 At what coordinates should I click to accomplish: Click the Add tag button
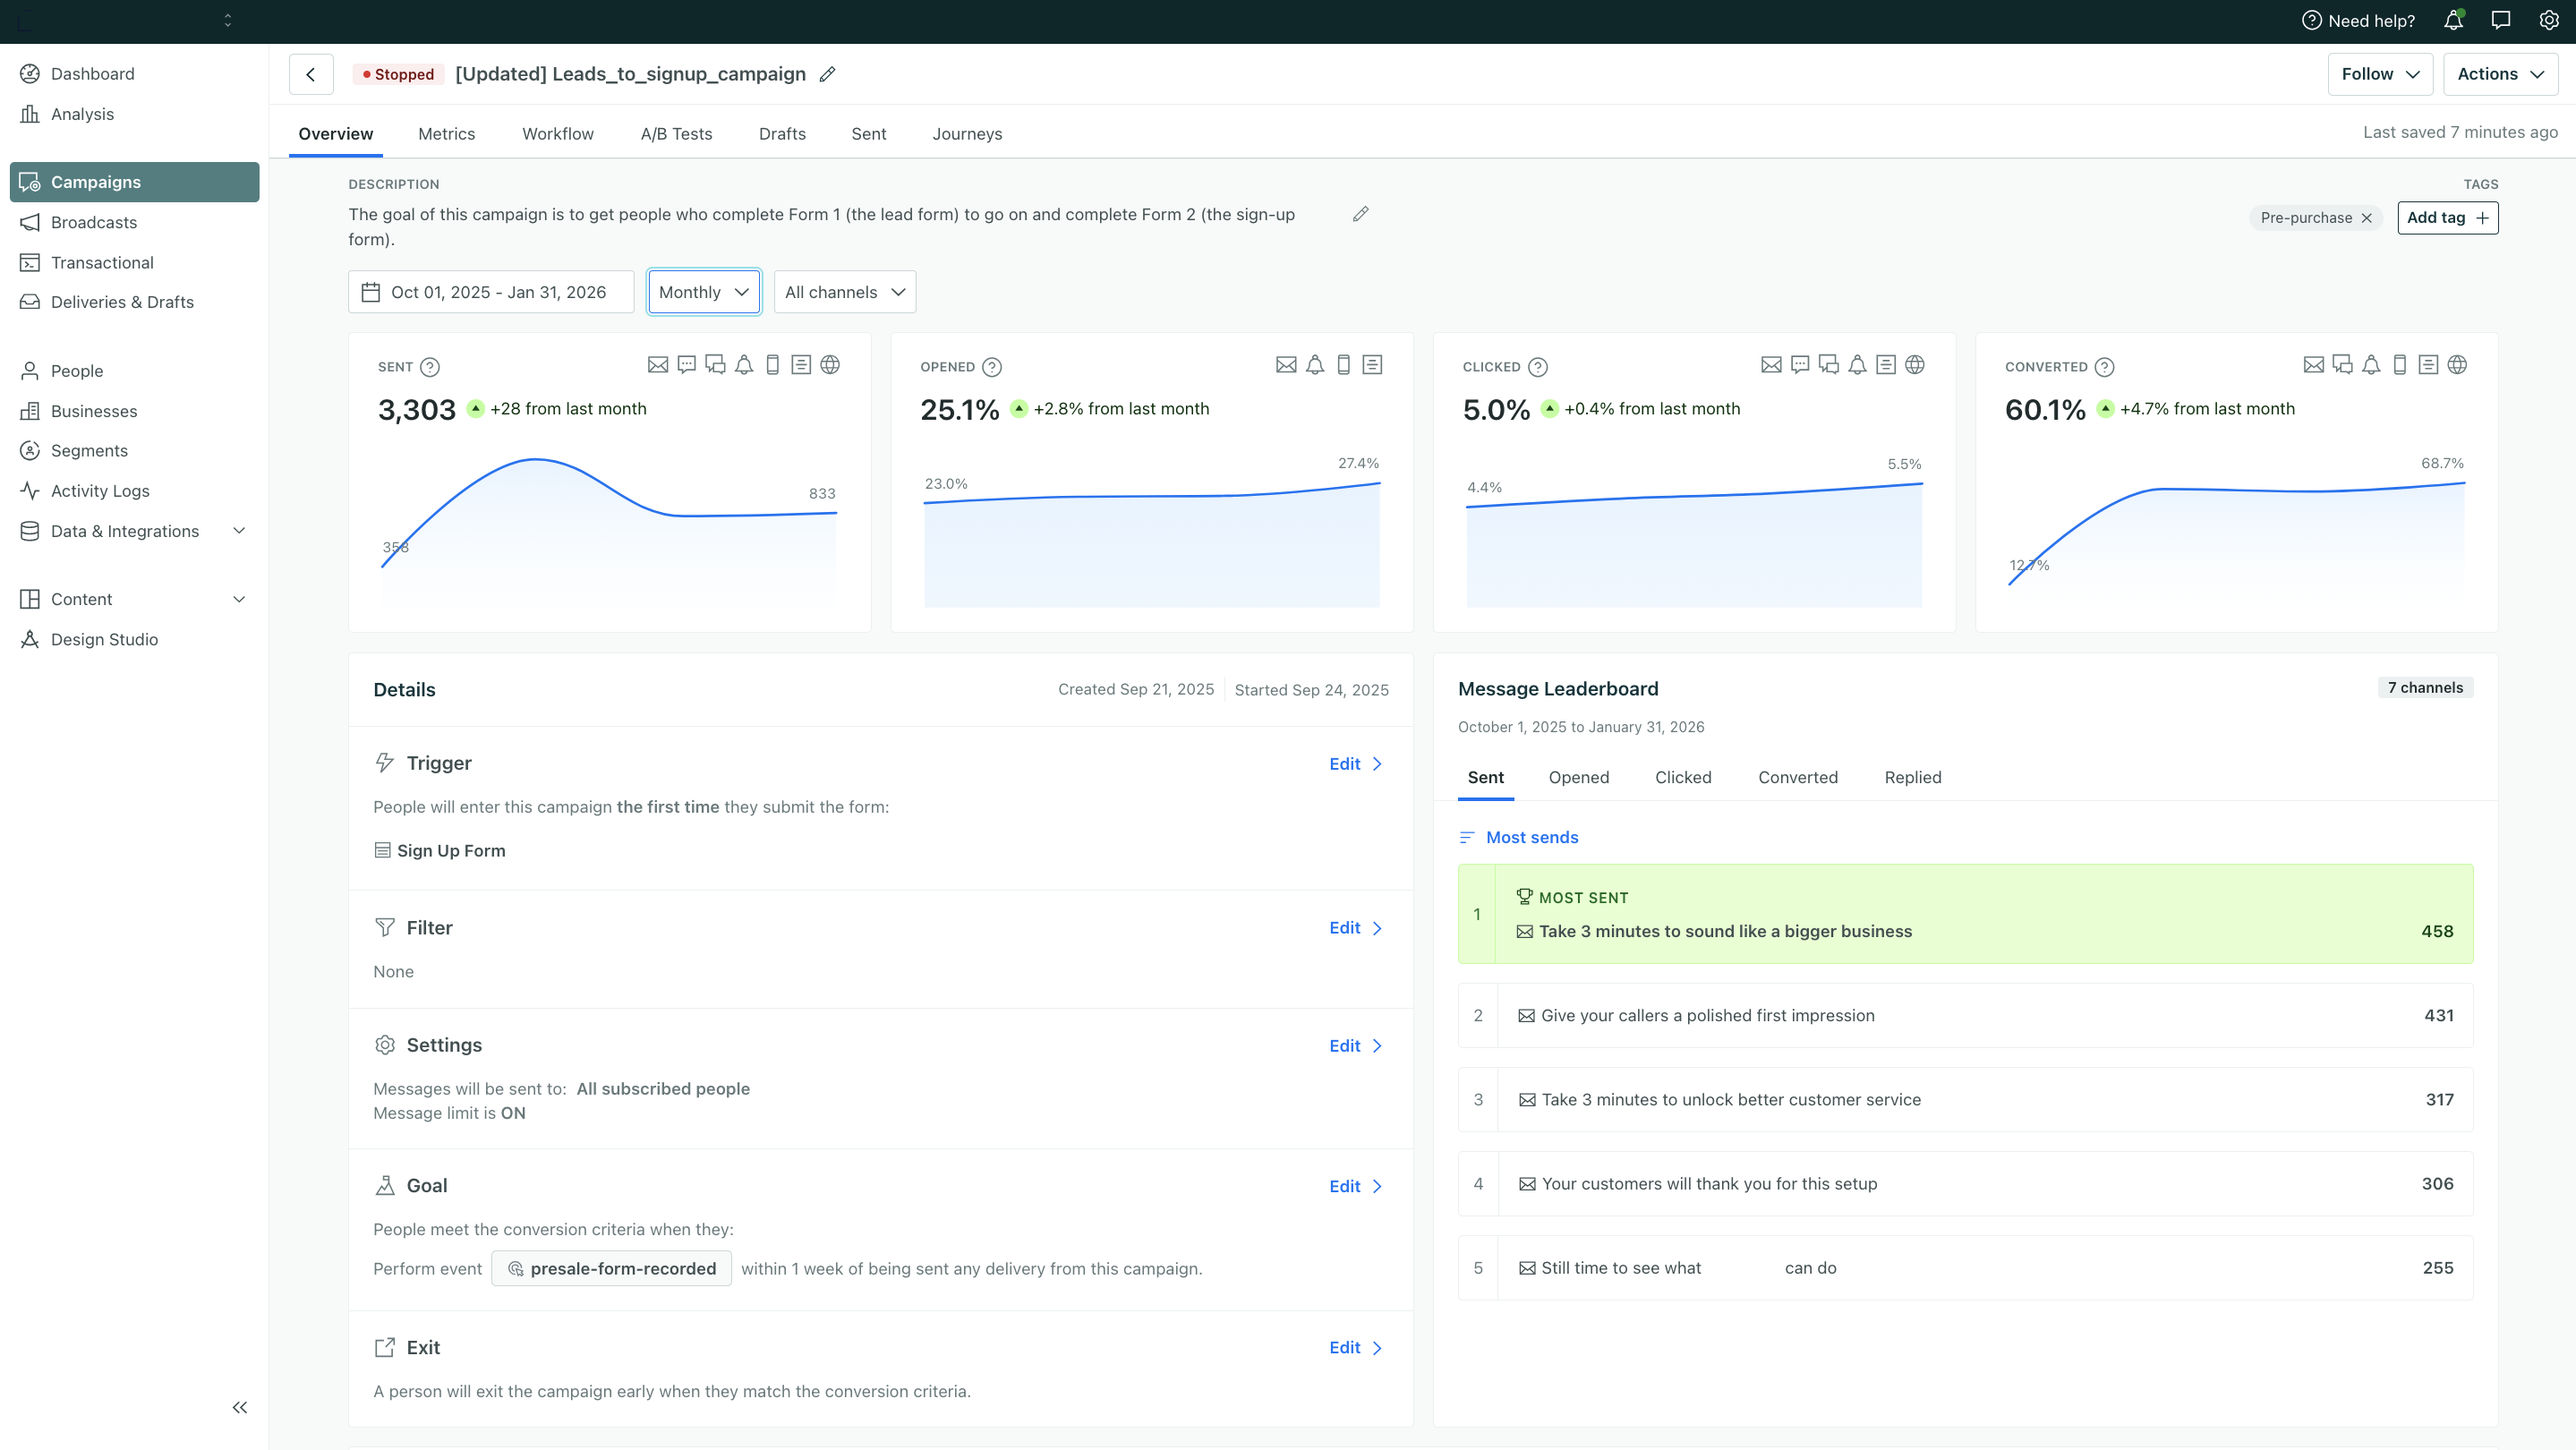(x=2447, y=217)
